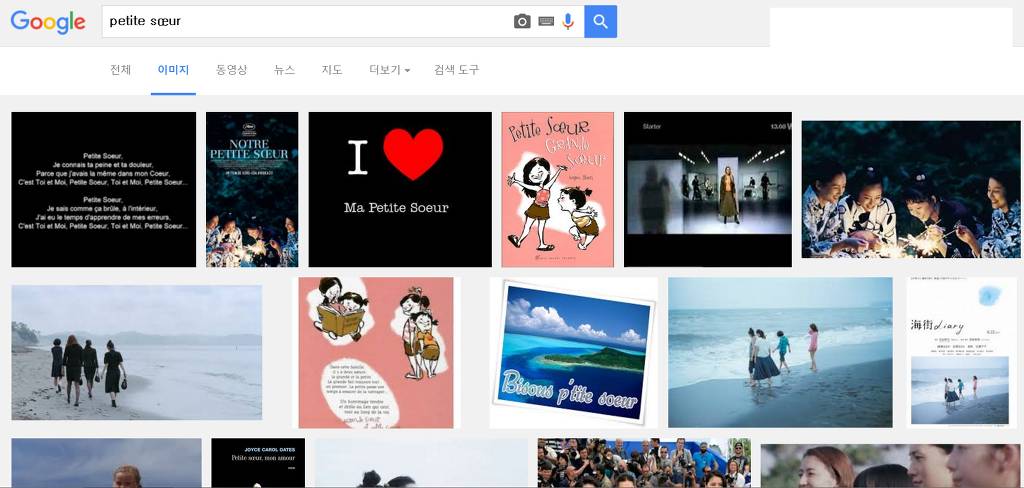Switch to the 전체 tab

click(x=120, y=70)
